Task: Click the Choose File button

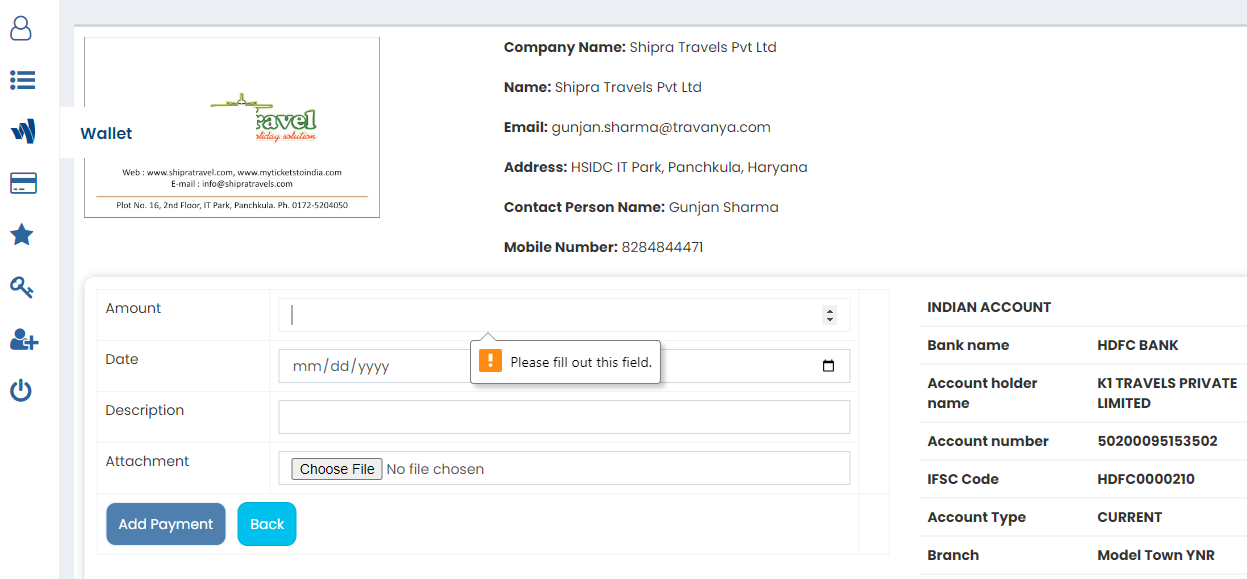Action: coord(337,469)
